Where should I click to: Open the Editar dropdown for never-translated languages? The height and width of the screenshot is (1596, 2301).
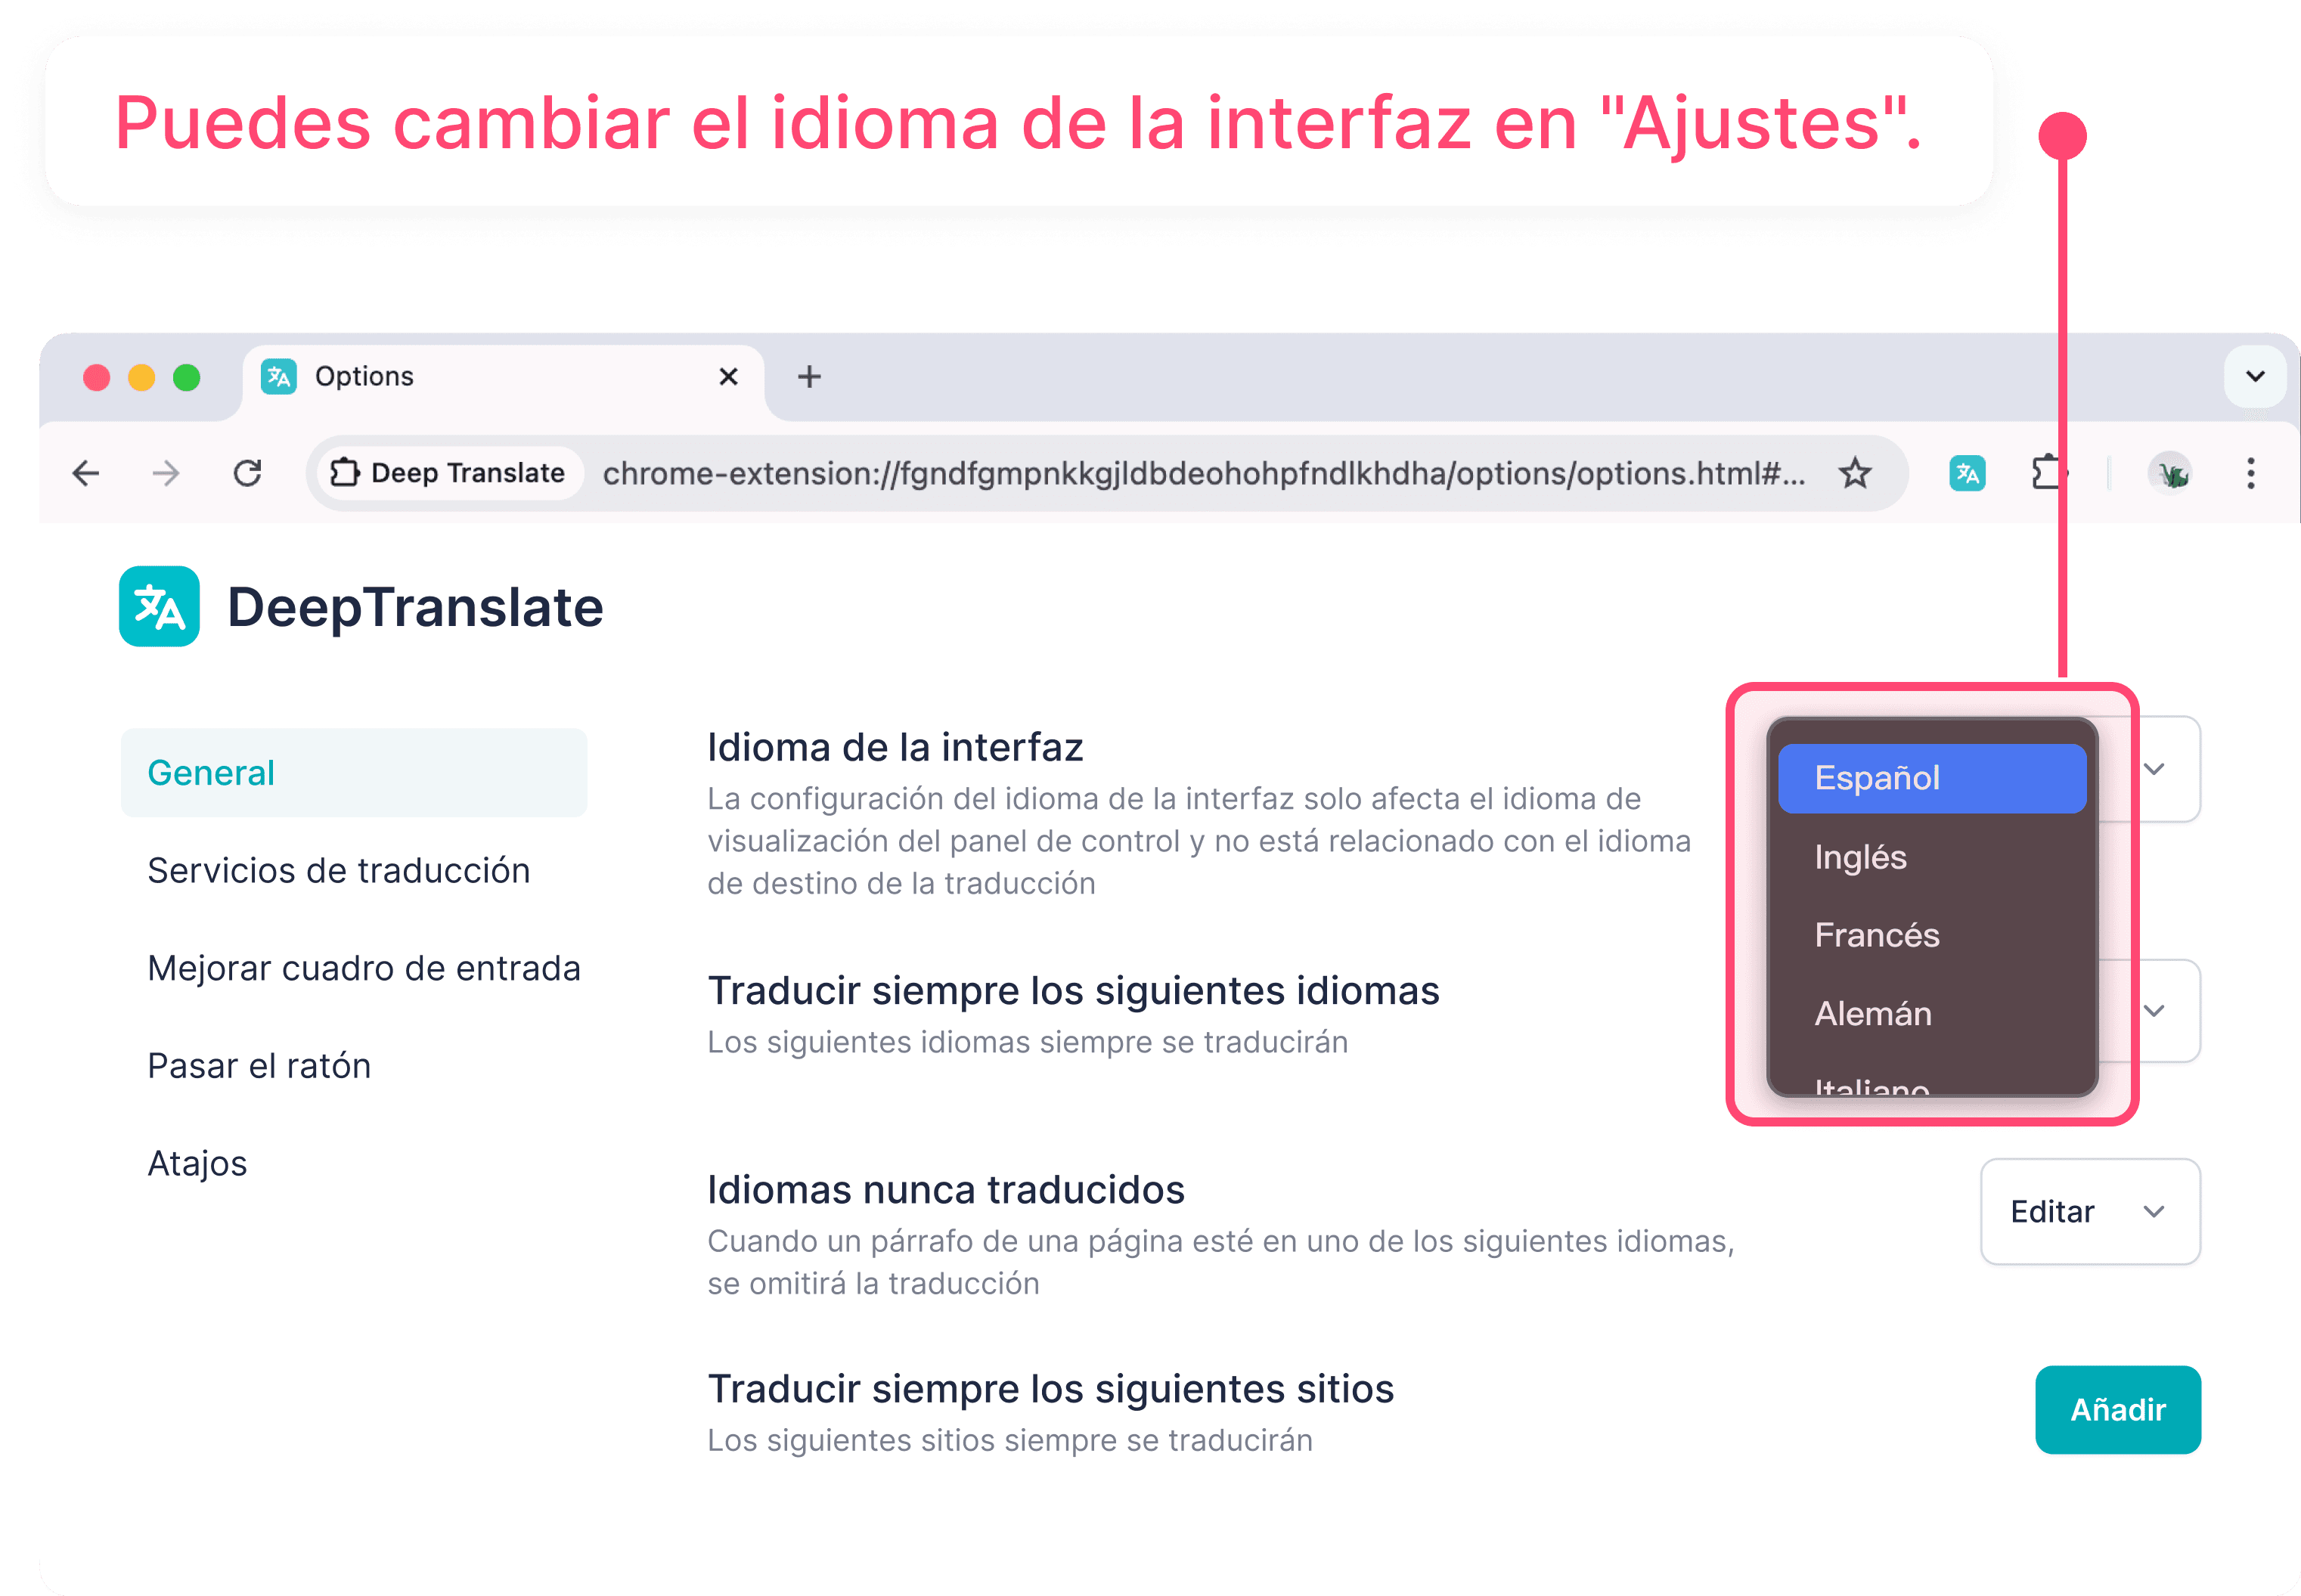2090,1212
